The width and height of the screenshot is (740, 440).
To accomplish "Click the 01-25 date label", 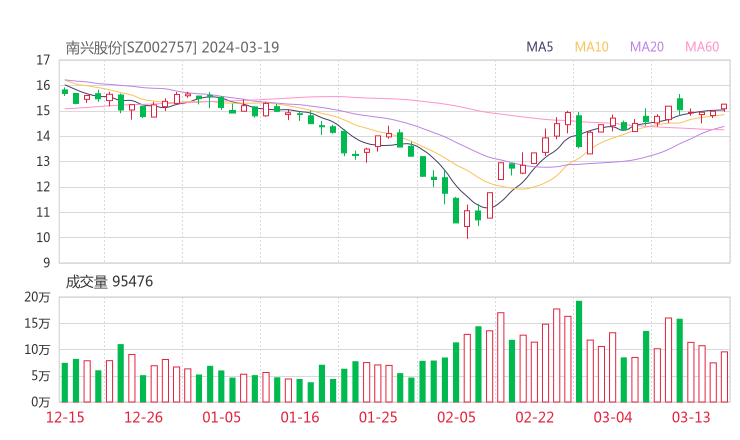I will 378,417.
